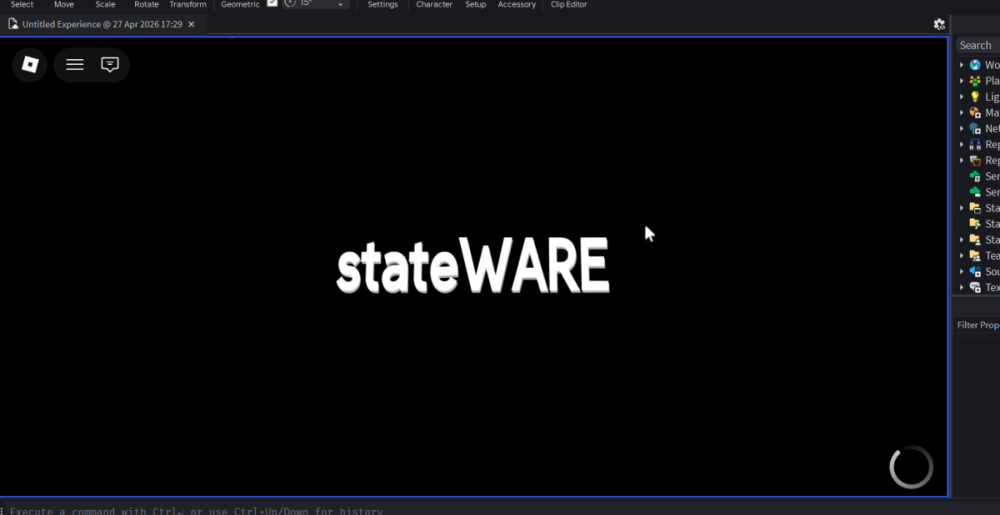Open the Character tool in toolbar
1000x515 pixels.
(434, 4)
